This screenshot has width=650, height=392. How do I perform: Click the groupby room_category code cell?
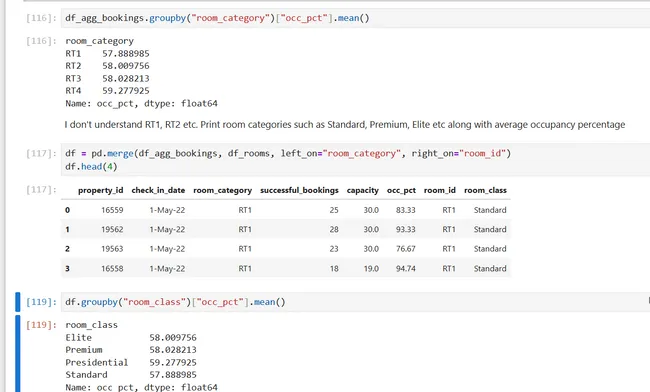pos(355,18)
